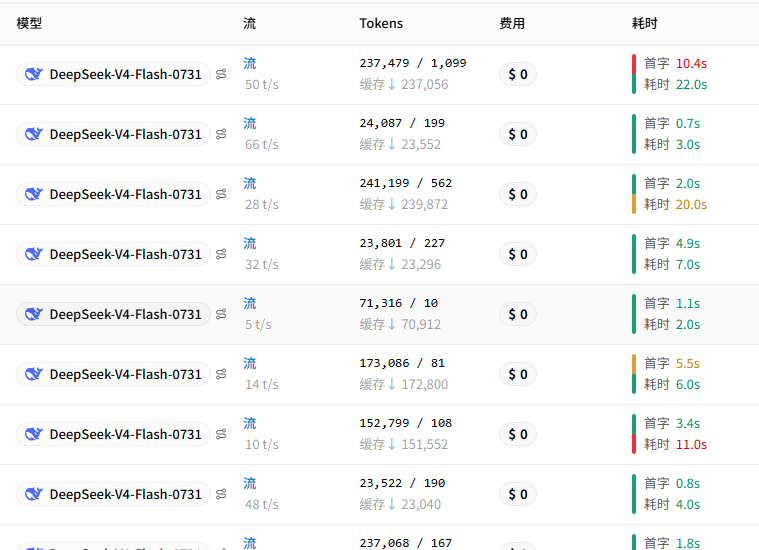Click the routing icon in the 173,086 tokens row
The height and width of the screenshot is (550, 759).
(x=221, y=374)
